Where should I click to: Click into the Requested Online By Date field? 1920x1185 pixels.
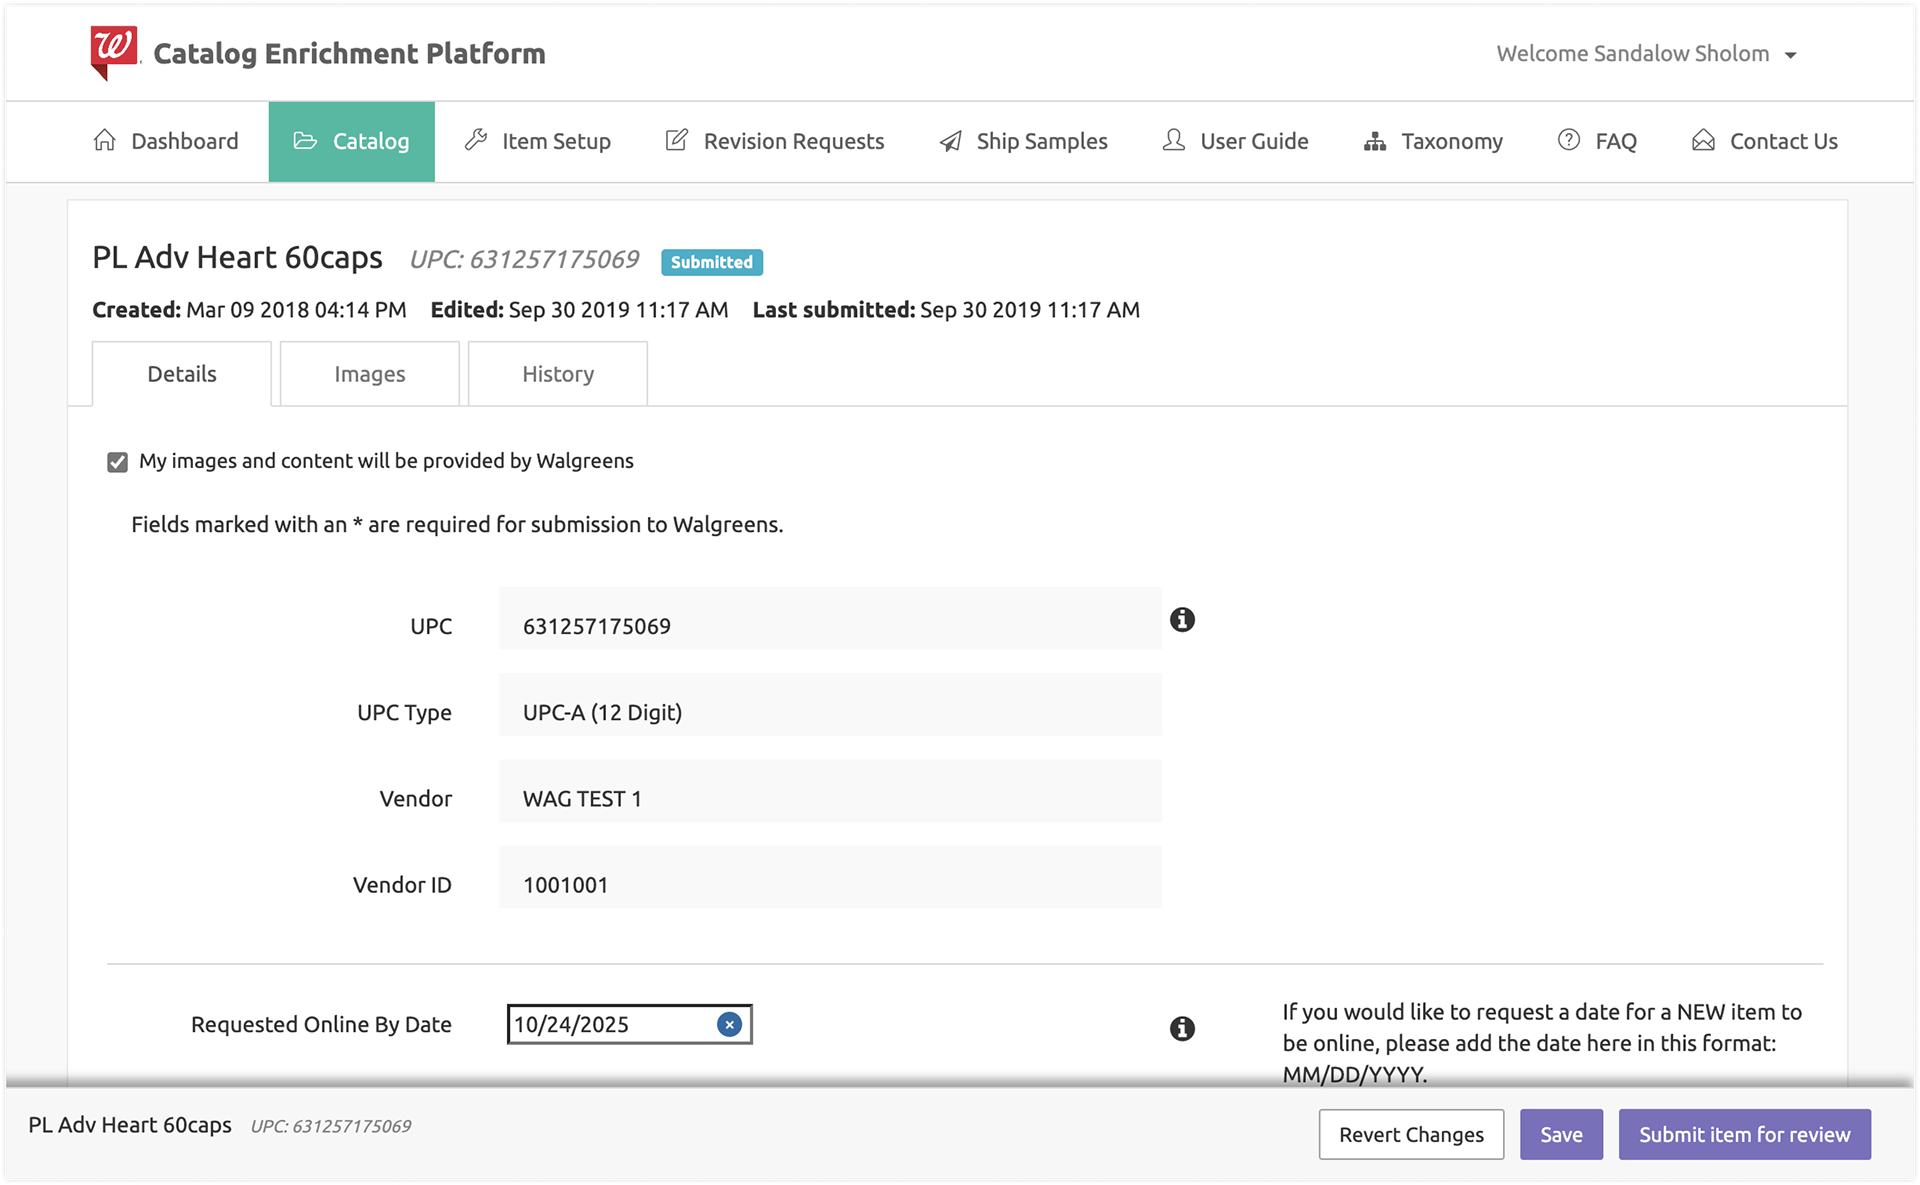pyautogui.click(x=610, y=1024)
